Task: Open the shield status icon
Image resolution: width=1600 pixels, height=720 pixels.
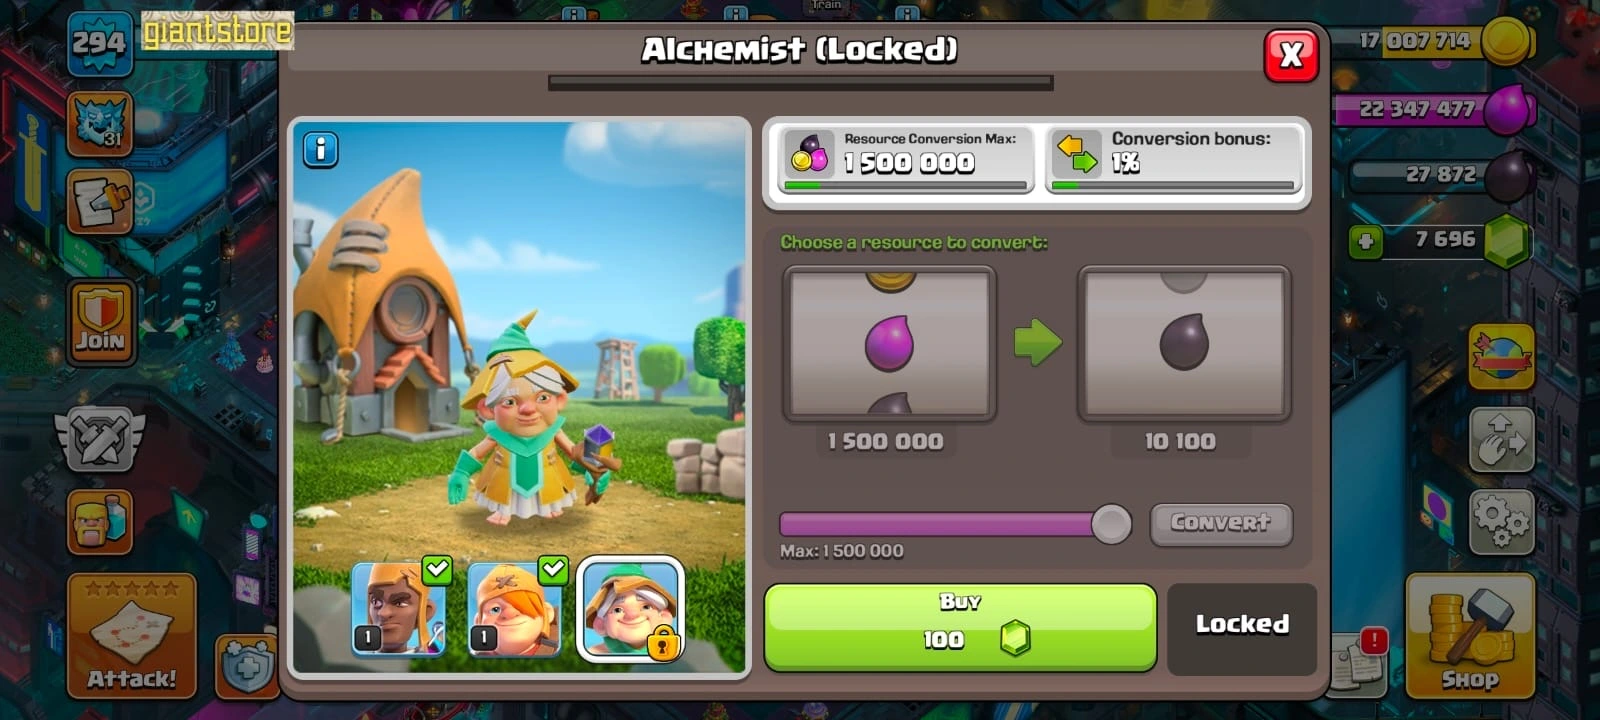Action: [246, 664]
